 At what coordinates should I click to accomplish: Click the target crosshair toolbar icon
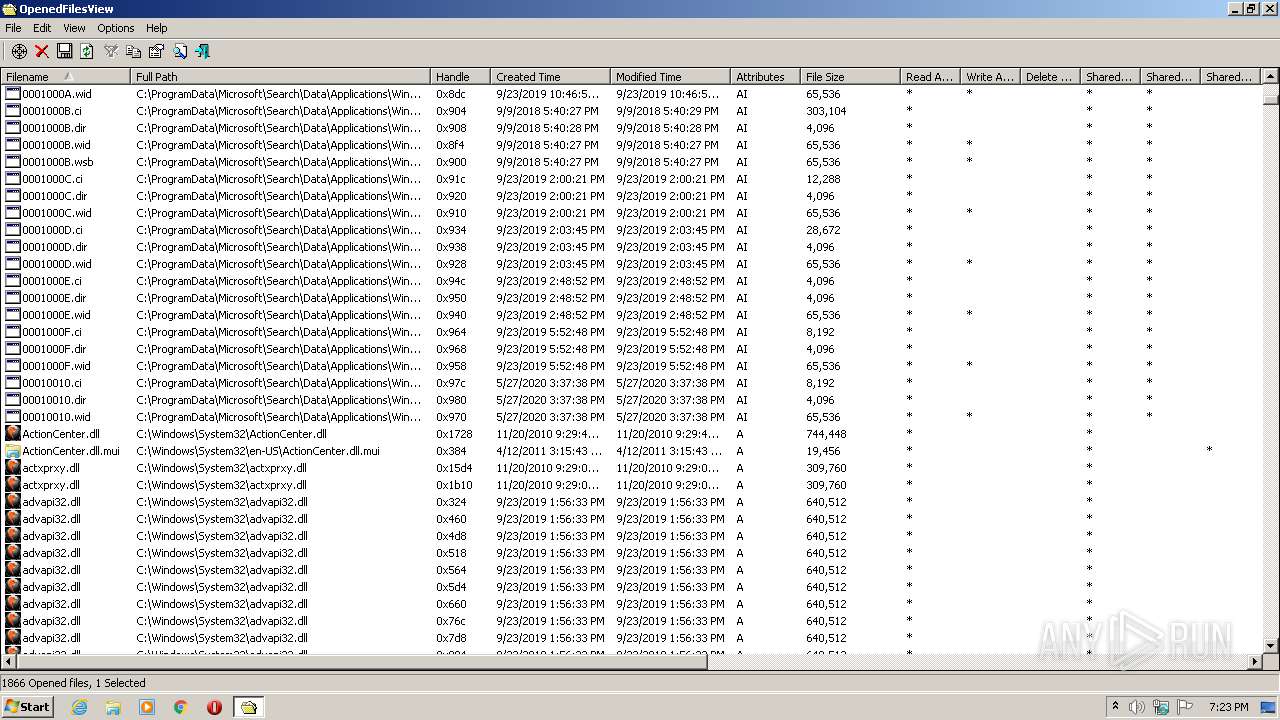(19, 51)
